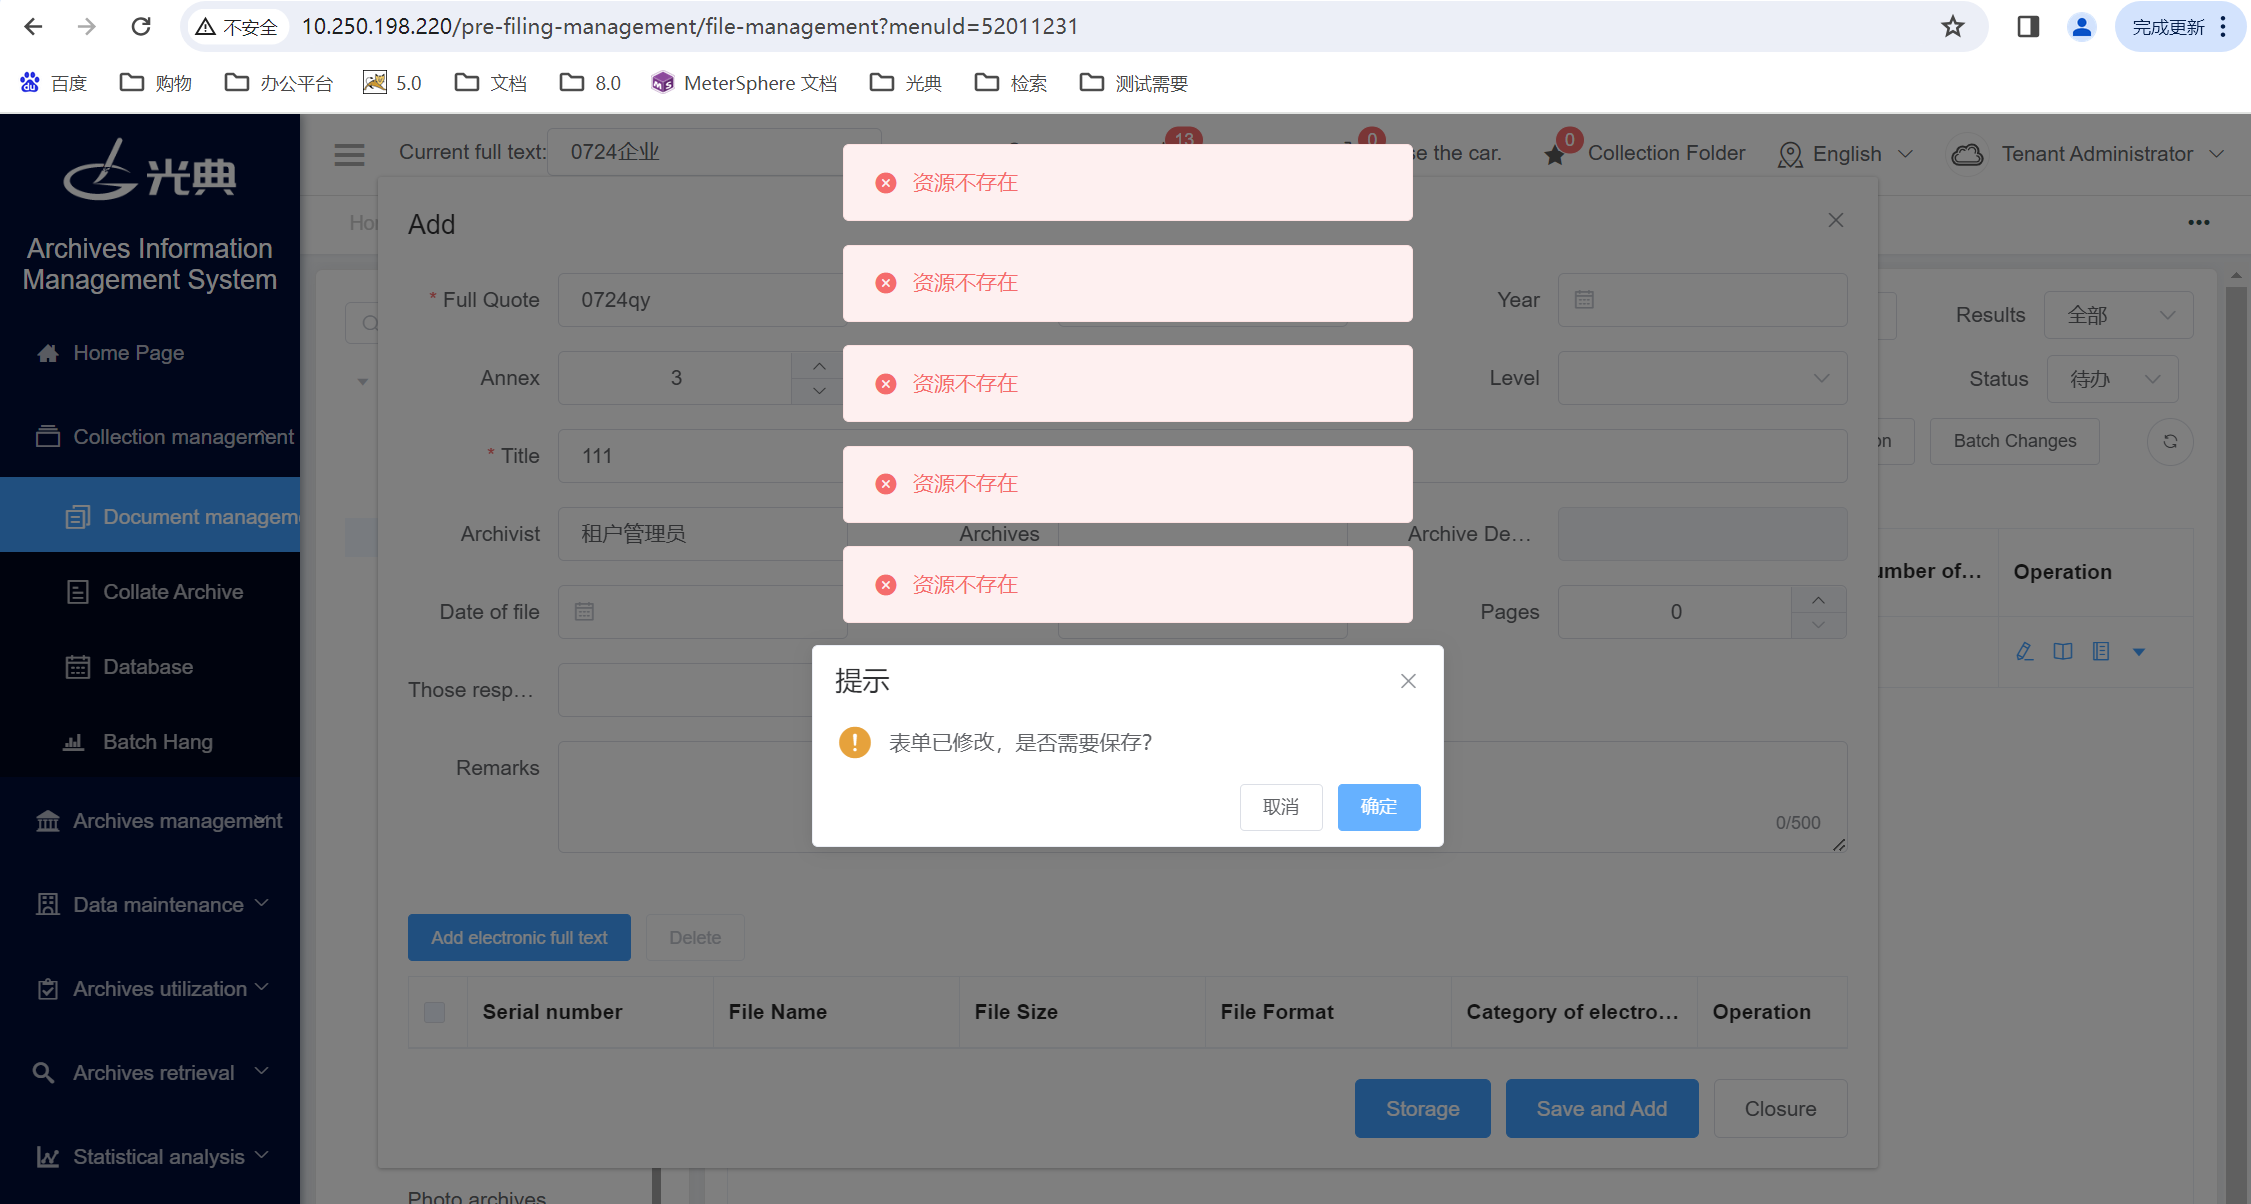Open the Year calendar picker icon
The height and width of the screenshot is (1204, 2251).
pyautogui.click(x=1584, y=300)
